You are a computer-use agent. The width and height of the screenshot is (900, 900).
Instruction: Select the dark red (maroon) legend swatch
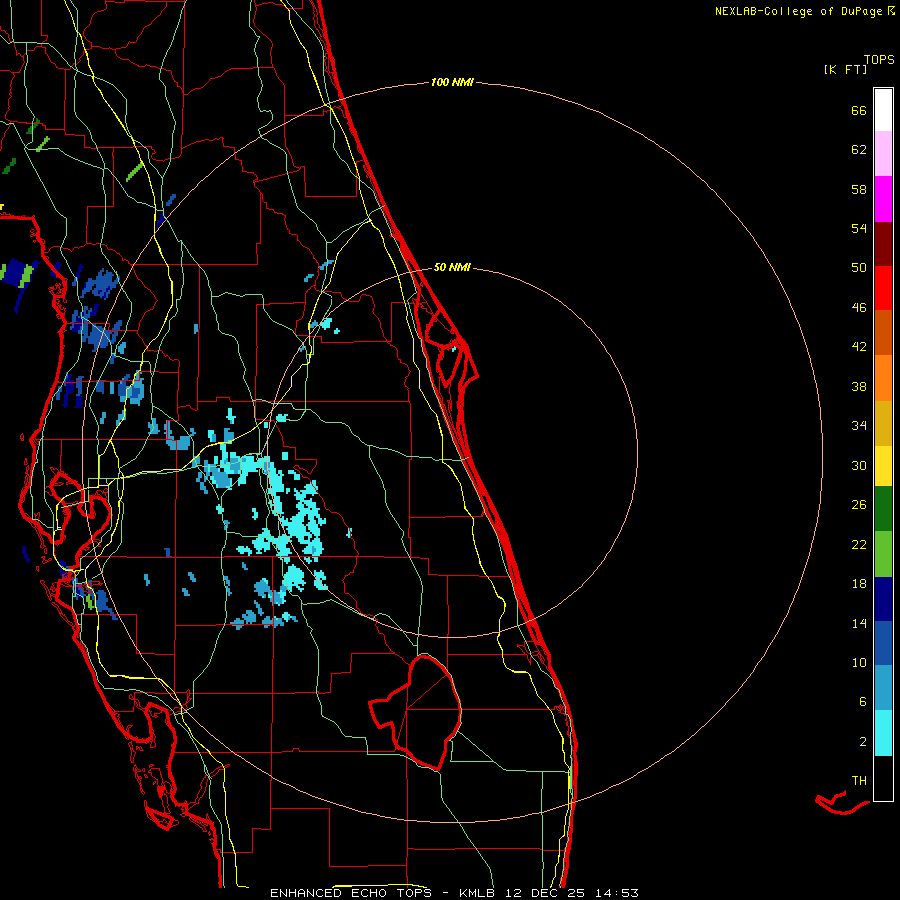[883, 244]
